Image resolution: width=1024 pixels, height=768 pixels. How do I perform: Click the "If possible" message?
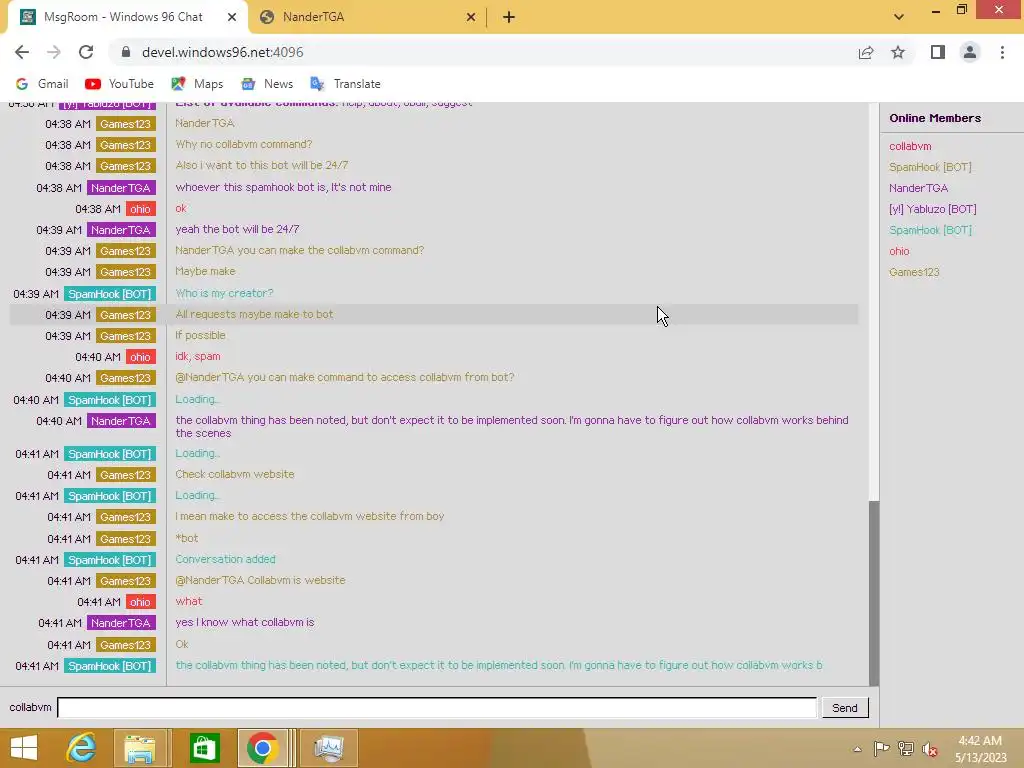pos(200,336)
